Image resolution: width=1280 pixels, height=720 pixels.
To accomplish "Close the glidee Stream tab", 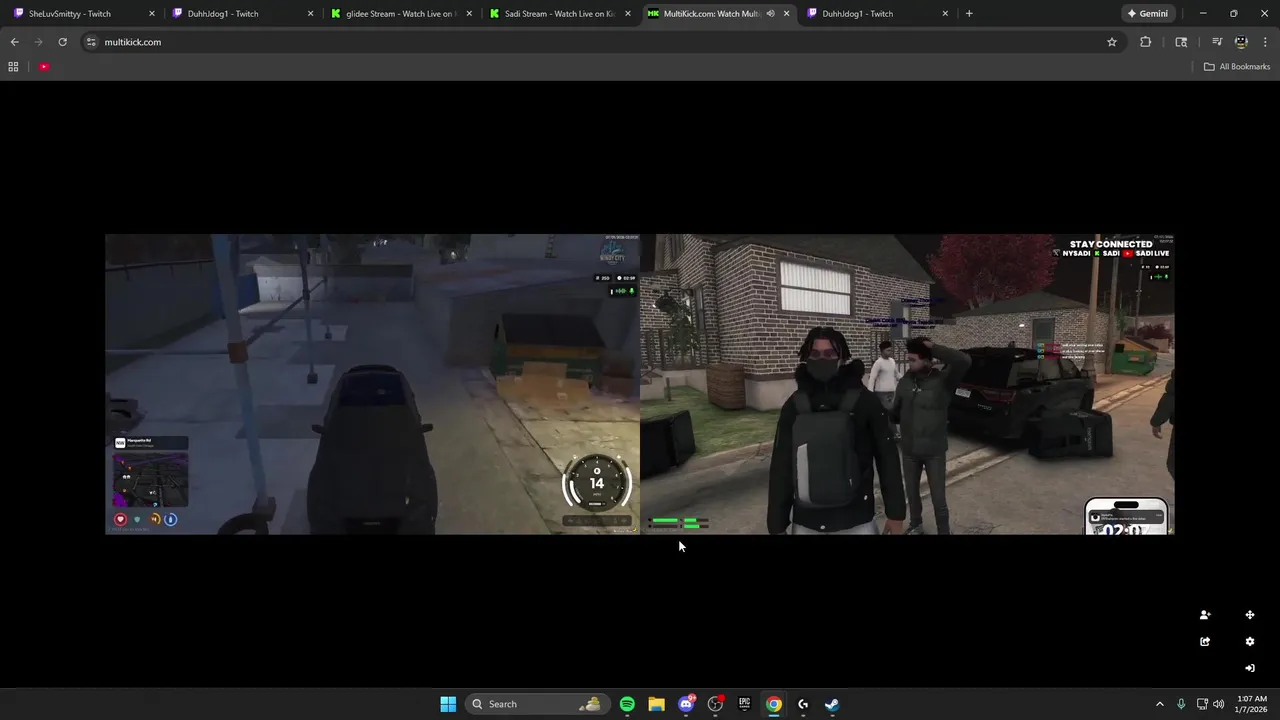I will [469, 14].
